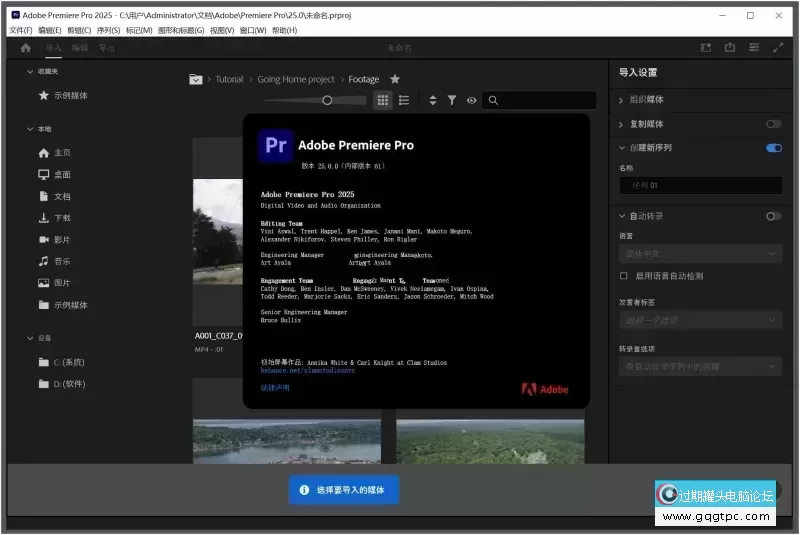800x535 pixels.
Task: Open the 下载 downloads location
Action: click(x=62, y=218)
